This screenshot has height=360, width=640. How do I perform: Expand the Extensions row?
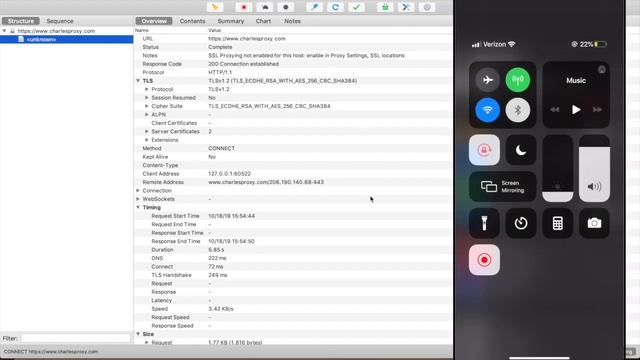tap(147, 140)
